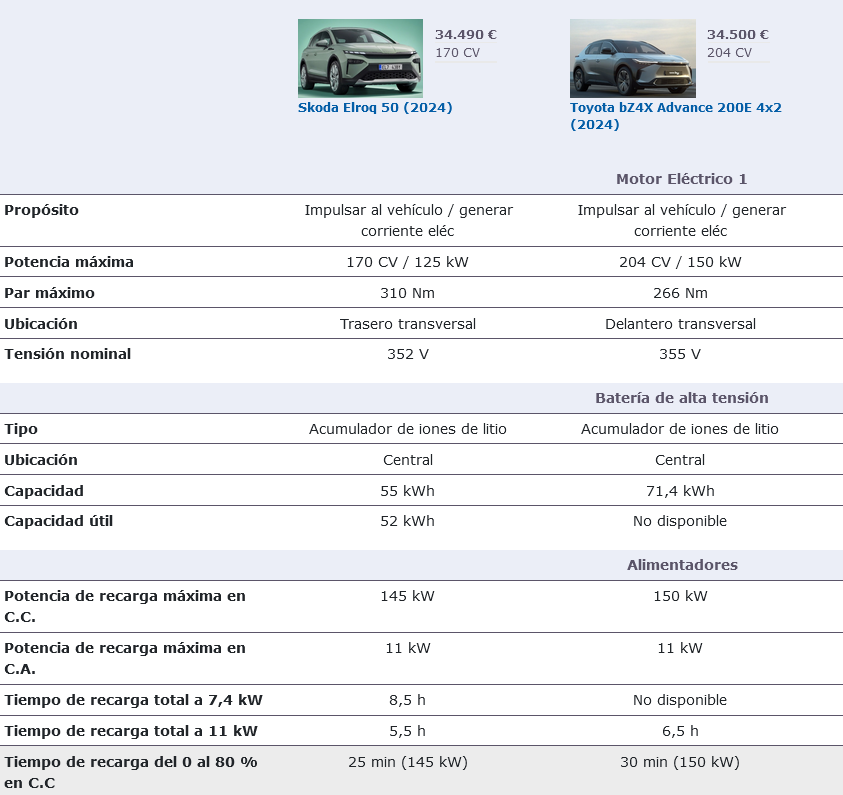Select the 150 kW charging value

coord(680,596)
